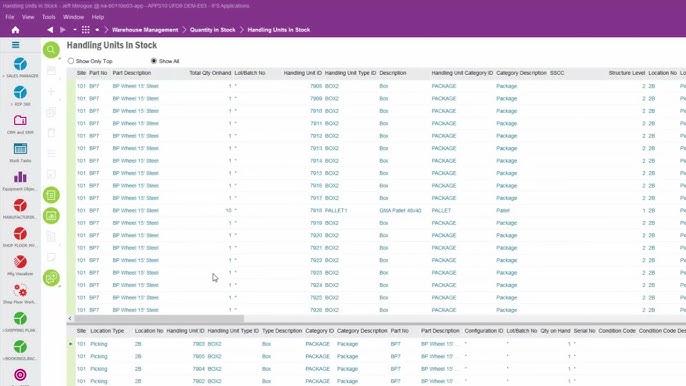Open Mfg Visualizer shortcut icon

point(20,262)
